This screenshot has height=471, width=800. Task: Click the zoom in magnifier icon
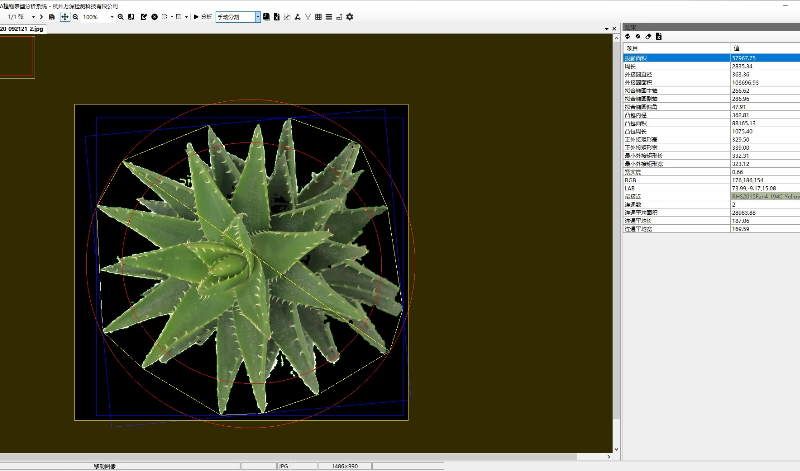(121, 17)
